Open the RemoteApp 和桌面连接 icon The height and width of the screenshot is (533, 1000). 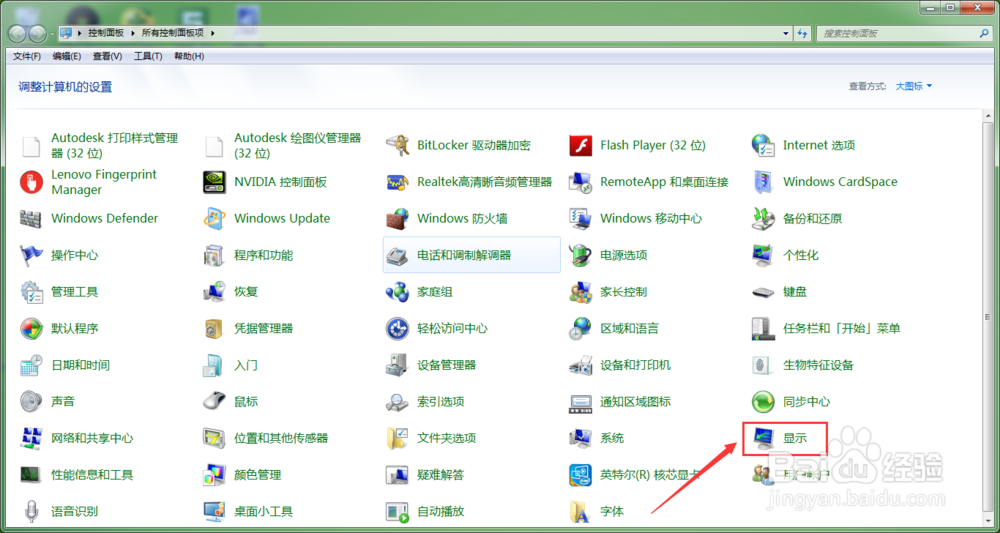580,182
